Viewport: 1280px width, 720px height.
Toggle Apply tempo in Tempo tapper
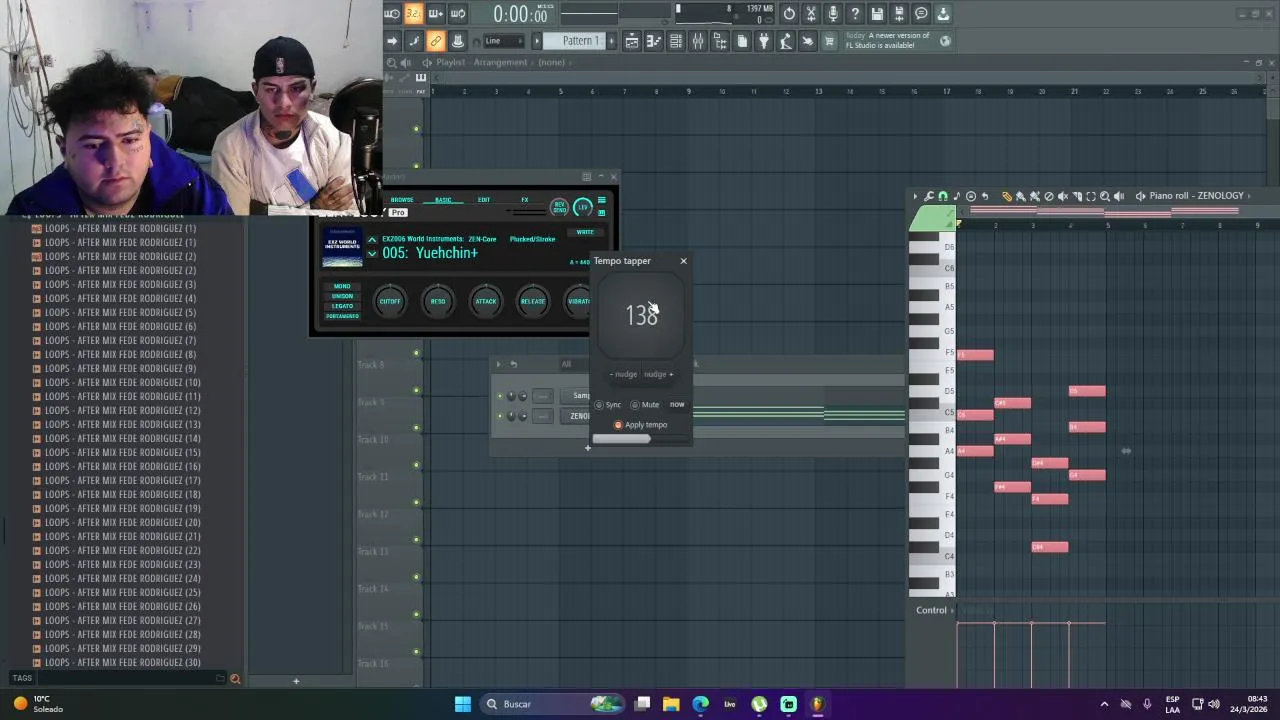pos(640,425)
